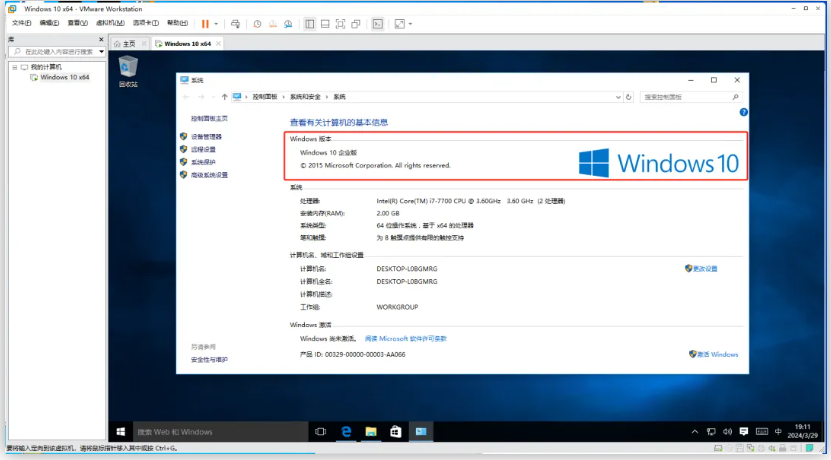This screenshot has height=460, width=831.
Task: Read the Microsoft software license terms link
Action: (406, 338)
